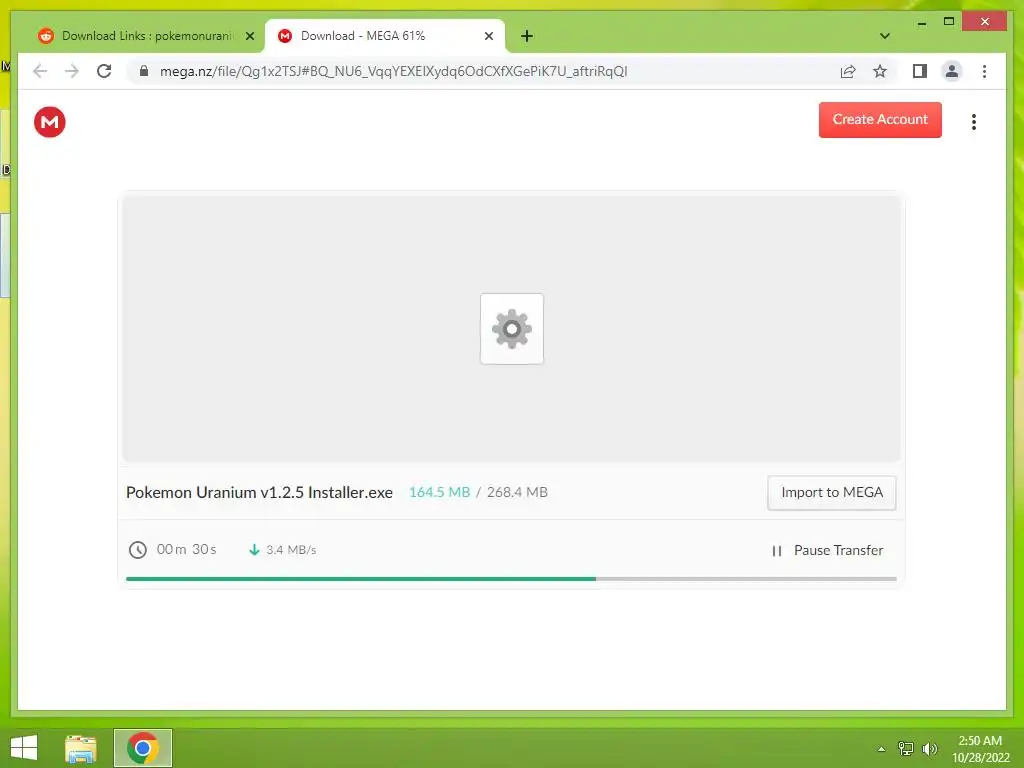Click the clock time-remaining icon

(x=138, y=550)
